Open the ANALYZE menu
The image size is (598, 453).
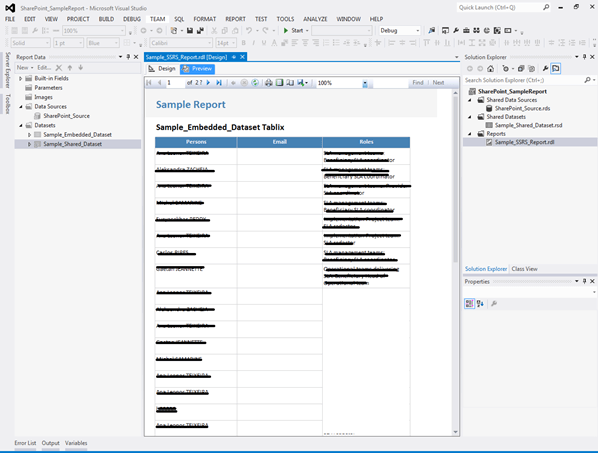(315, 19)
